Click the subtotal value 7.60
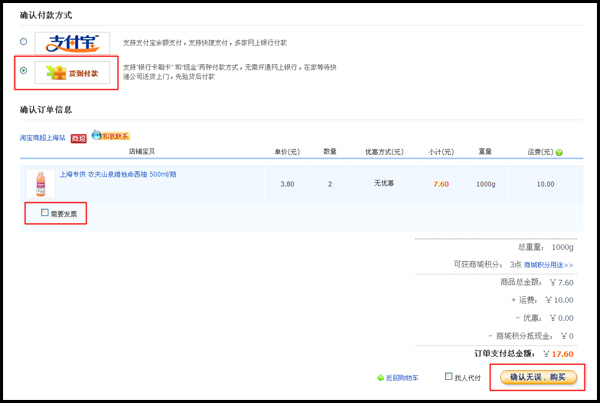 [x=441, y=184]
